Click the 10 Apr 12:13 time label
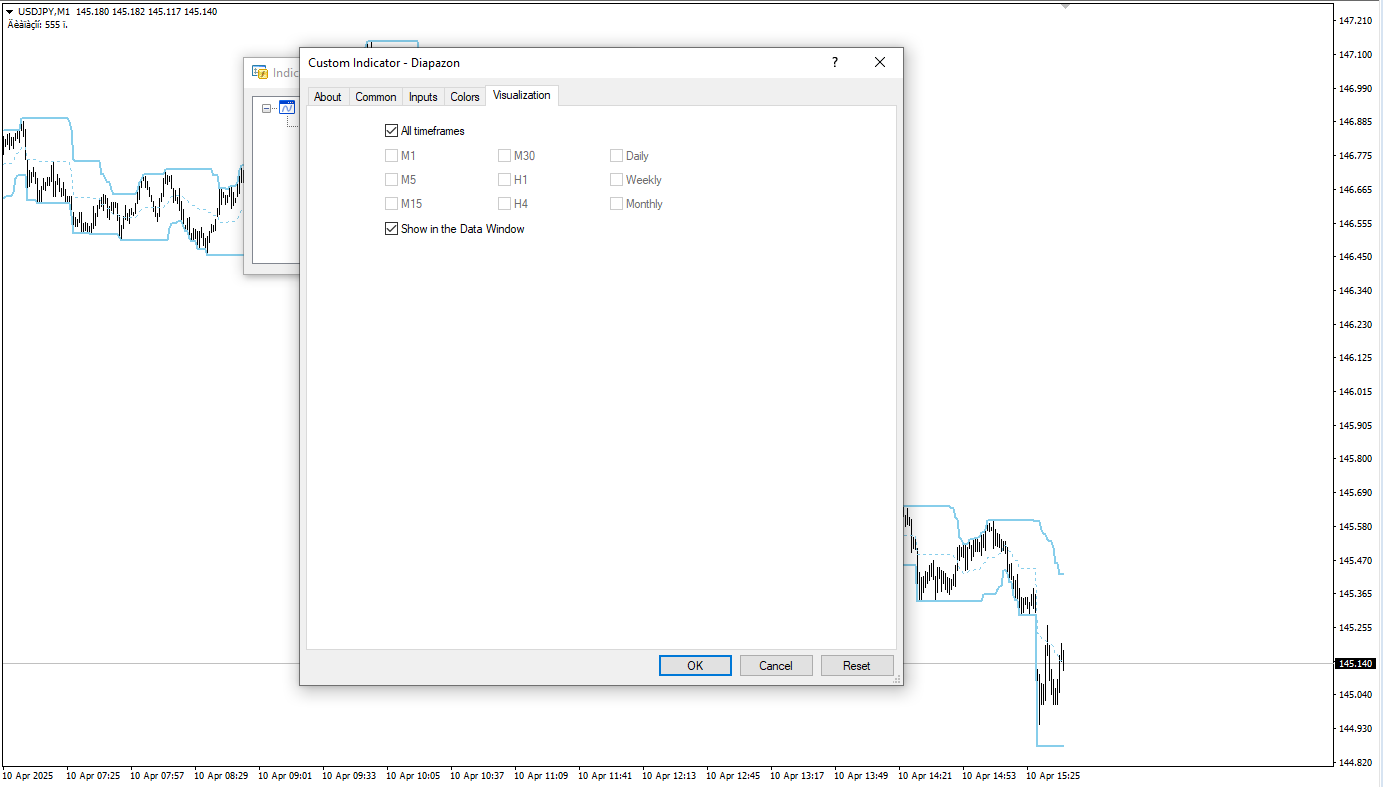The image size is (1383, 787). pyautogui.click(x=669, y=775)
